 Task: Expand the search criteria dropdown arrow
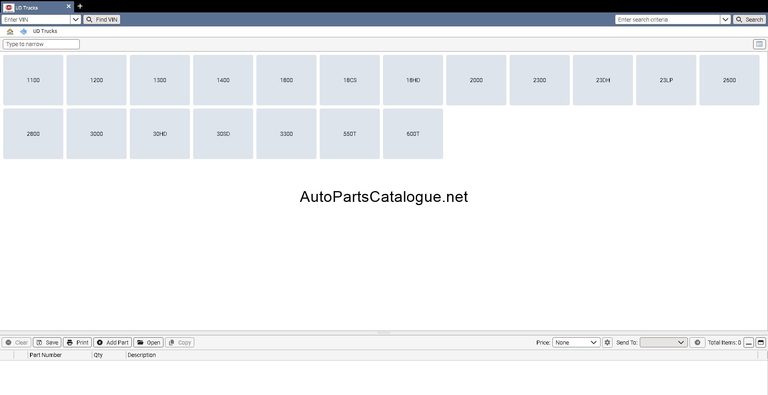pyautogui.click(x=725, y=20)
